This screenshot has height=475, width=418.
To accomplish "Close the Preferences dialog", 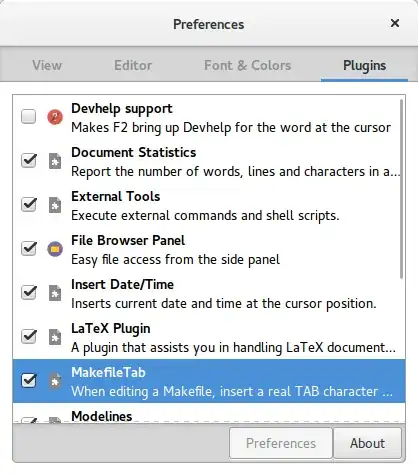I will pyautogui.click(x=395, y=23).
